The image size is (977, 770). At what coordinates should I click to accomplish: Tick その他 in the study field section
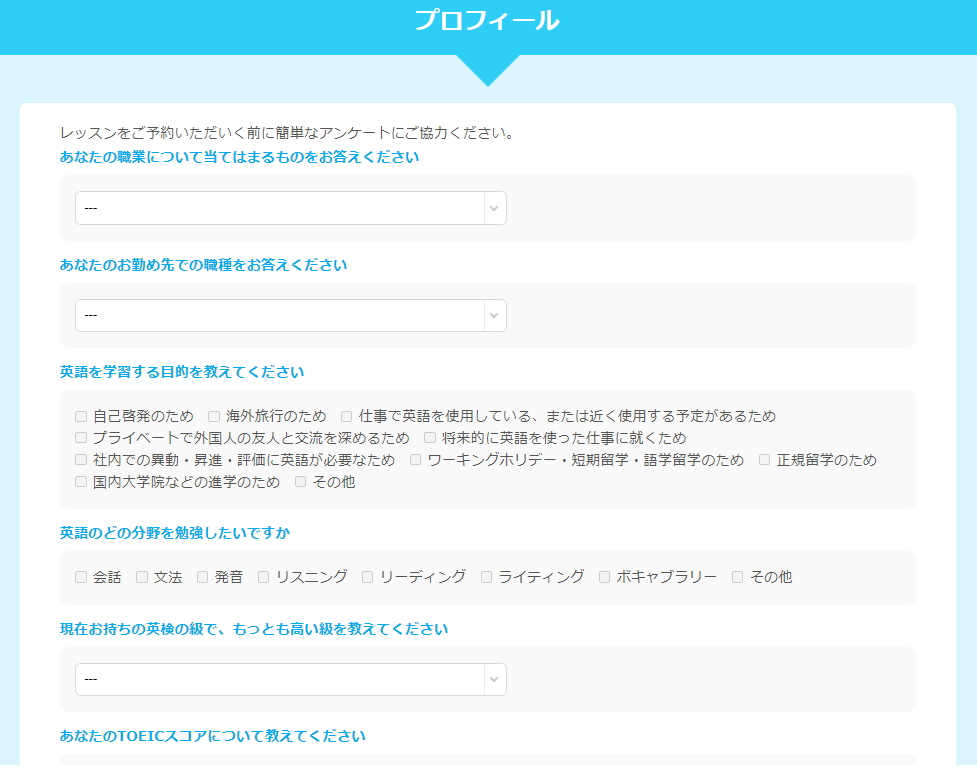pos(738,577)
